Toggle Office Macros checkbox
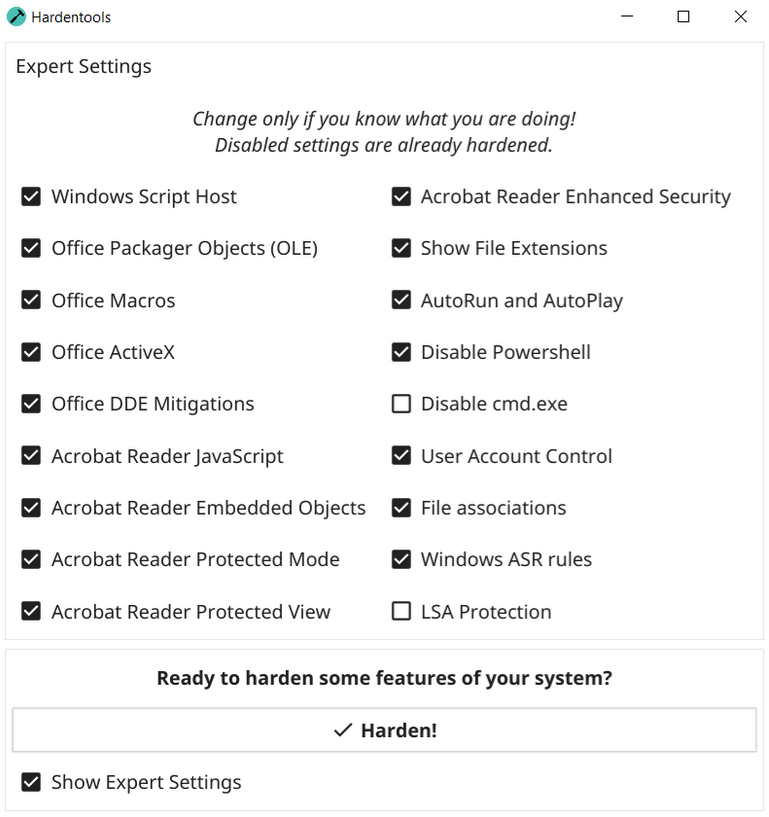Image resolution: width=769 pixels, height=817 pixels. [31, 300]
